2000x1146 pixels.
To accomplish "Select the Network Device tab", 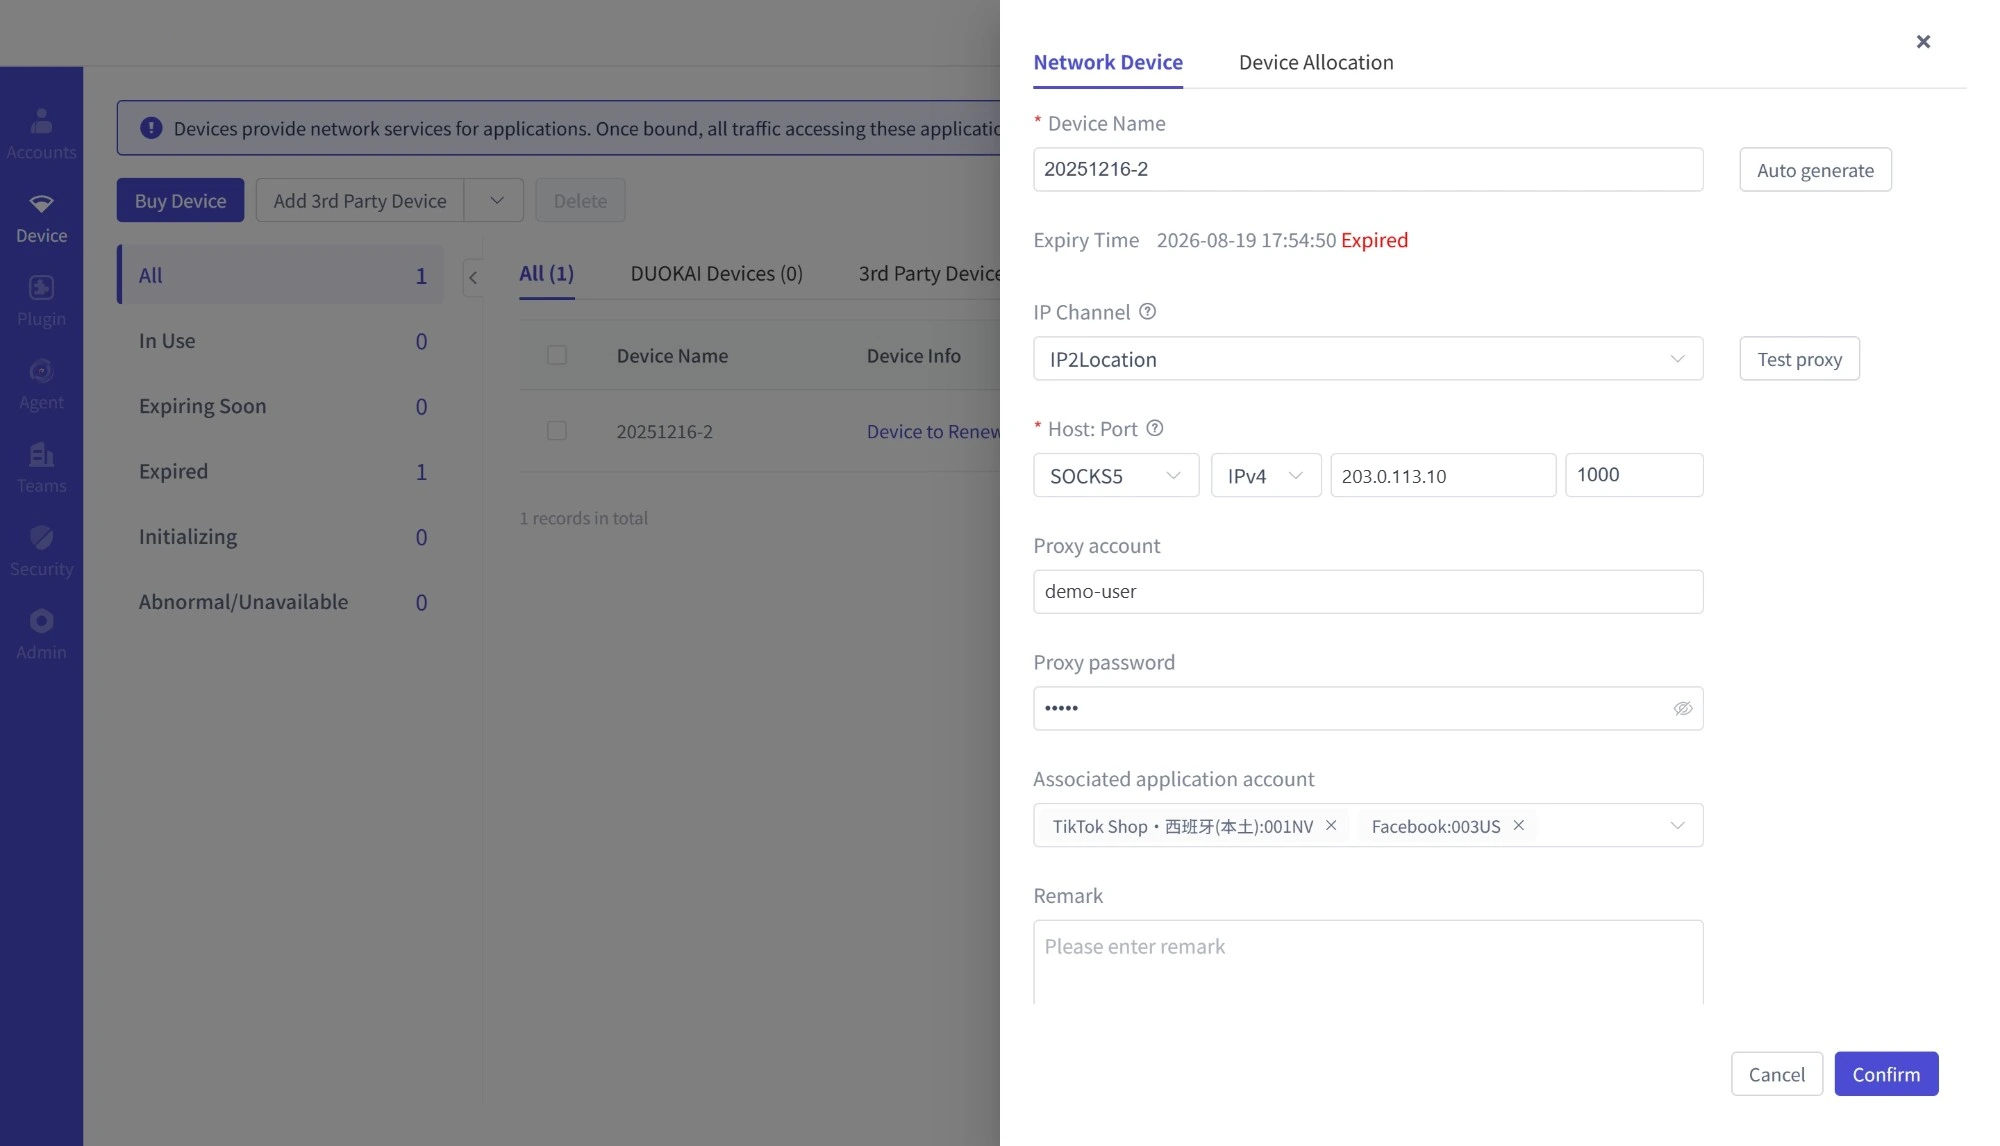I will 1108,62.
